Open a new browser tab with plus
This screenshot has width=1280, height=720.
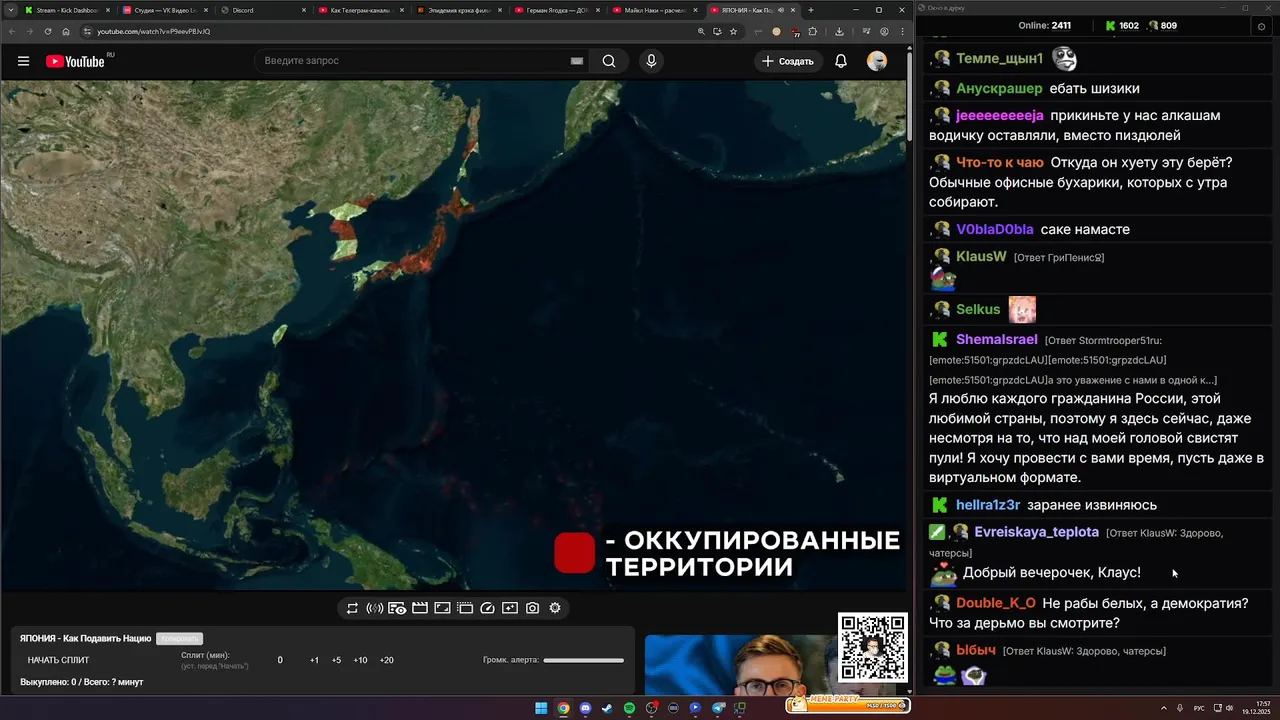click(x=811, y=10)
